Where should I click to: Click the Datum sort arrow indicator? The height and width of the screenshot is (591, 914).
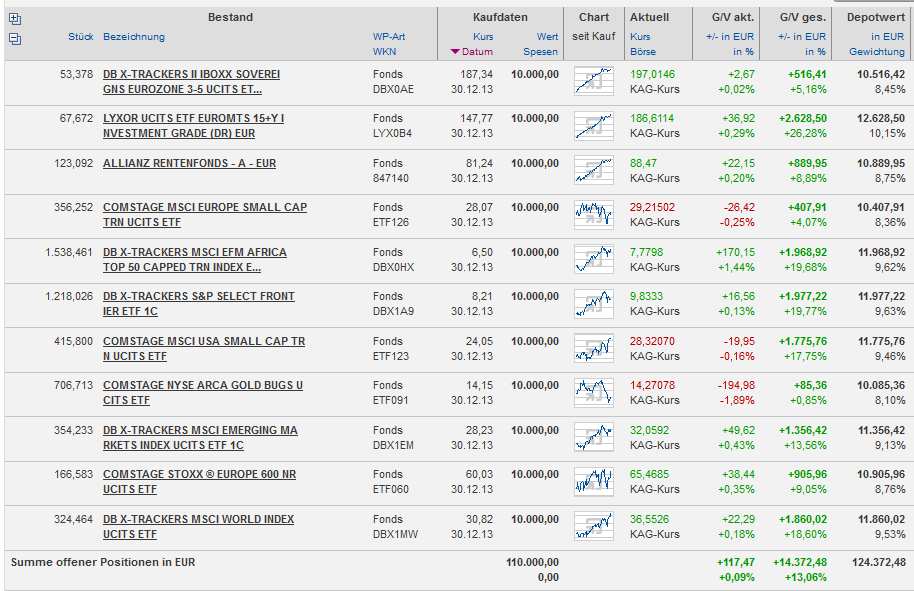pyautogui.click(x=455, y=52)
